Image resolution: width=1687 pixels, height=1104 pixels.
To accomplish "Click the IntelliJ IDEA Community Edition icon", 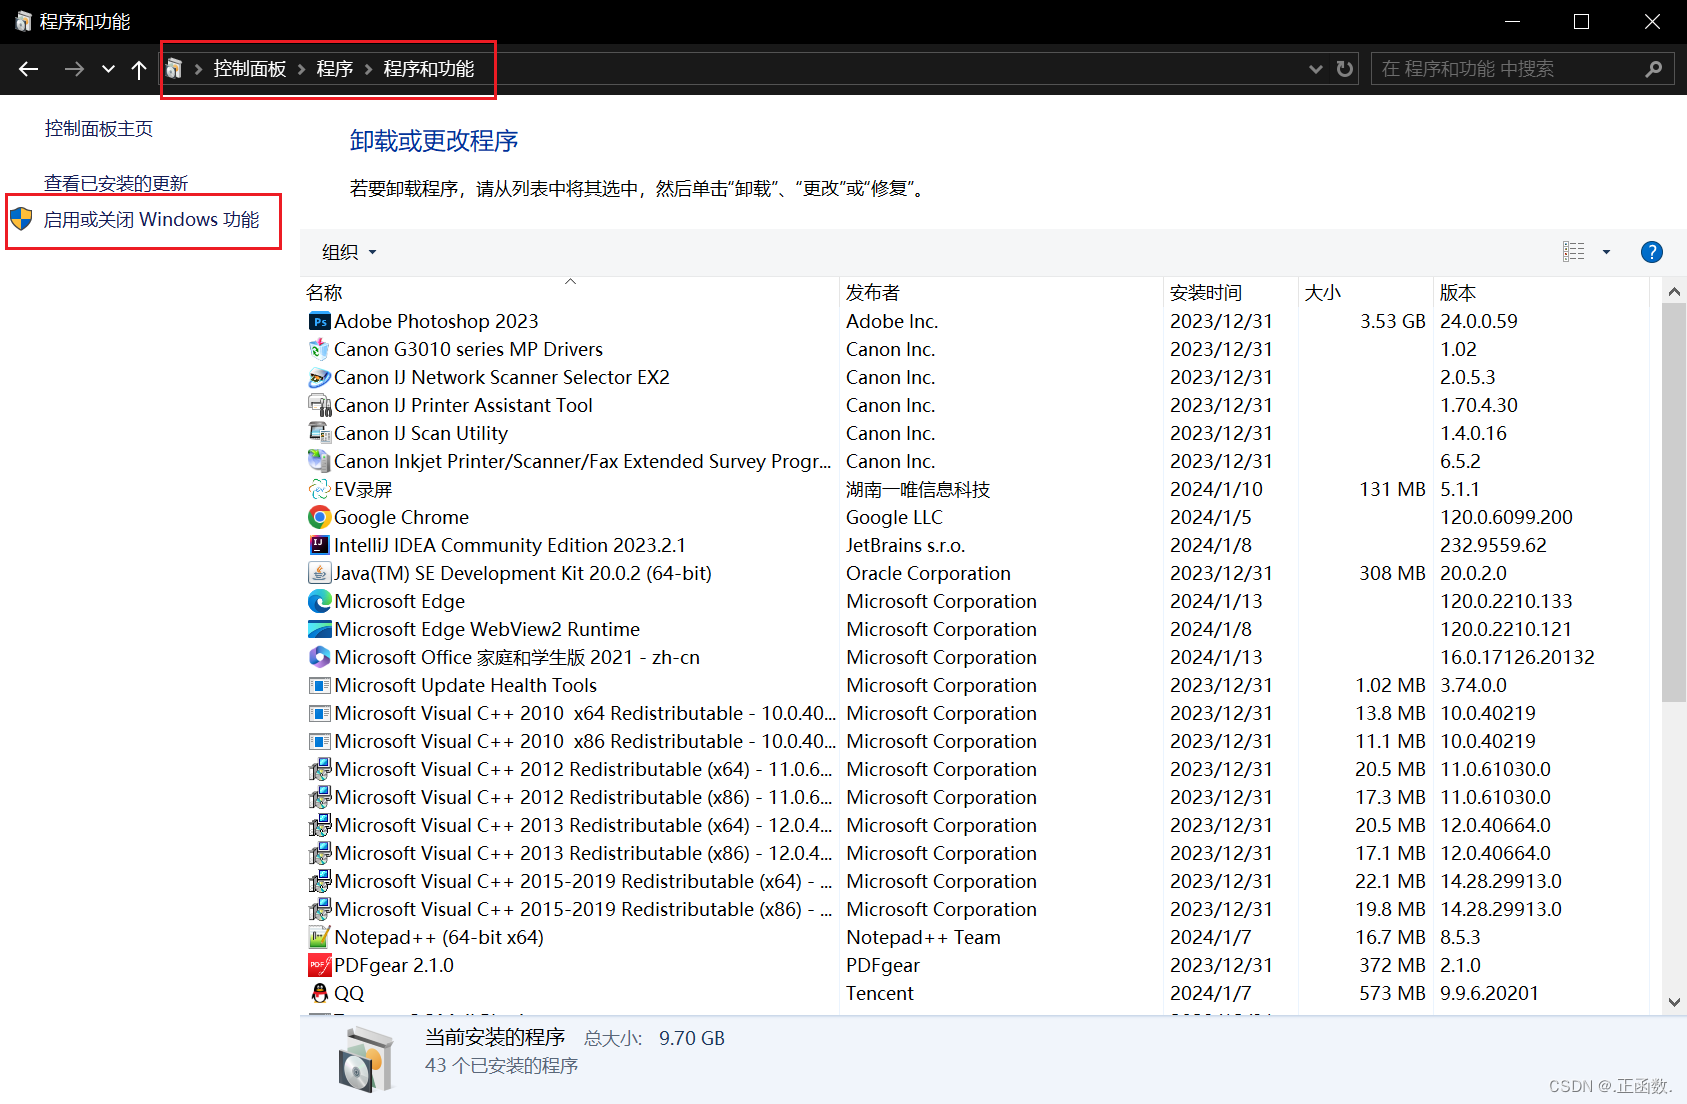I will point(319,545).
